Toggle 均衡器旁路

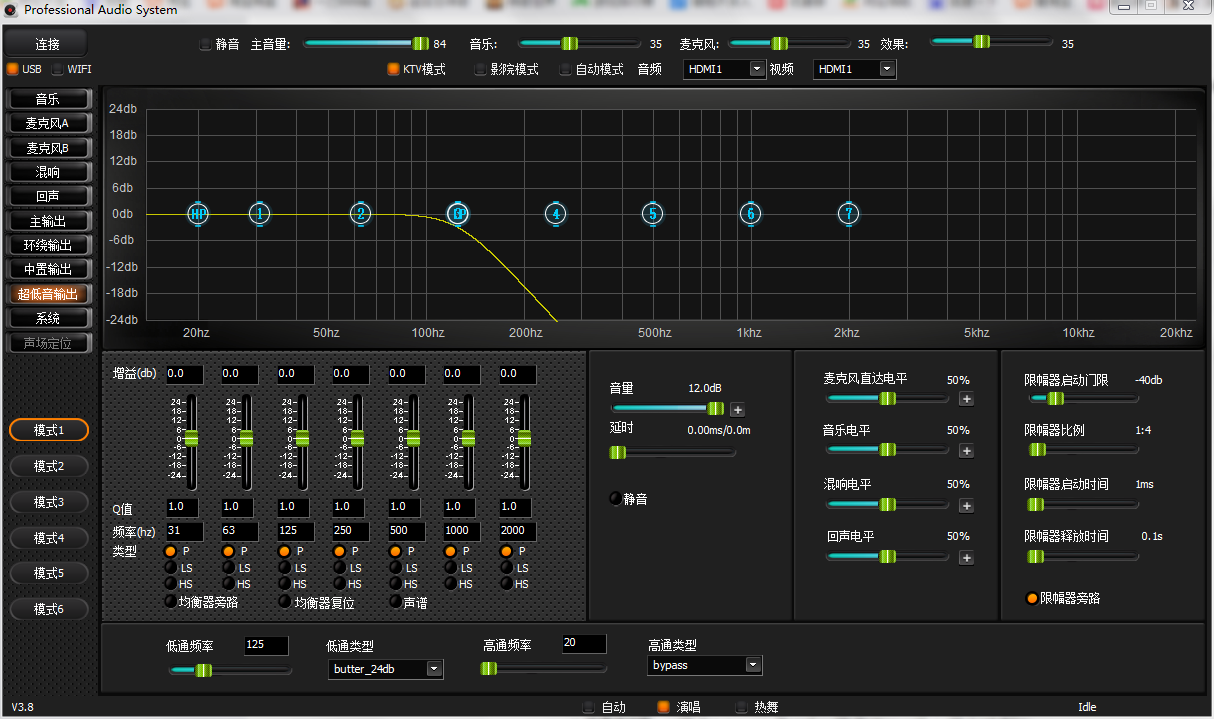point(171,602)
